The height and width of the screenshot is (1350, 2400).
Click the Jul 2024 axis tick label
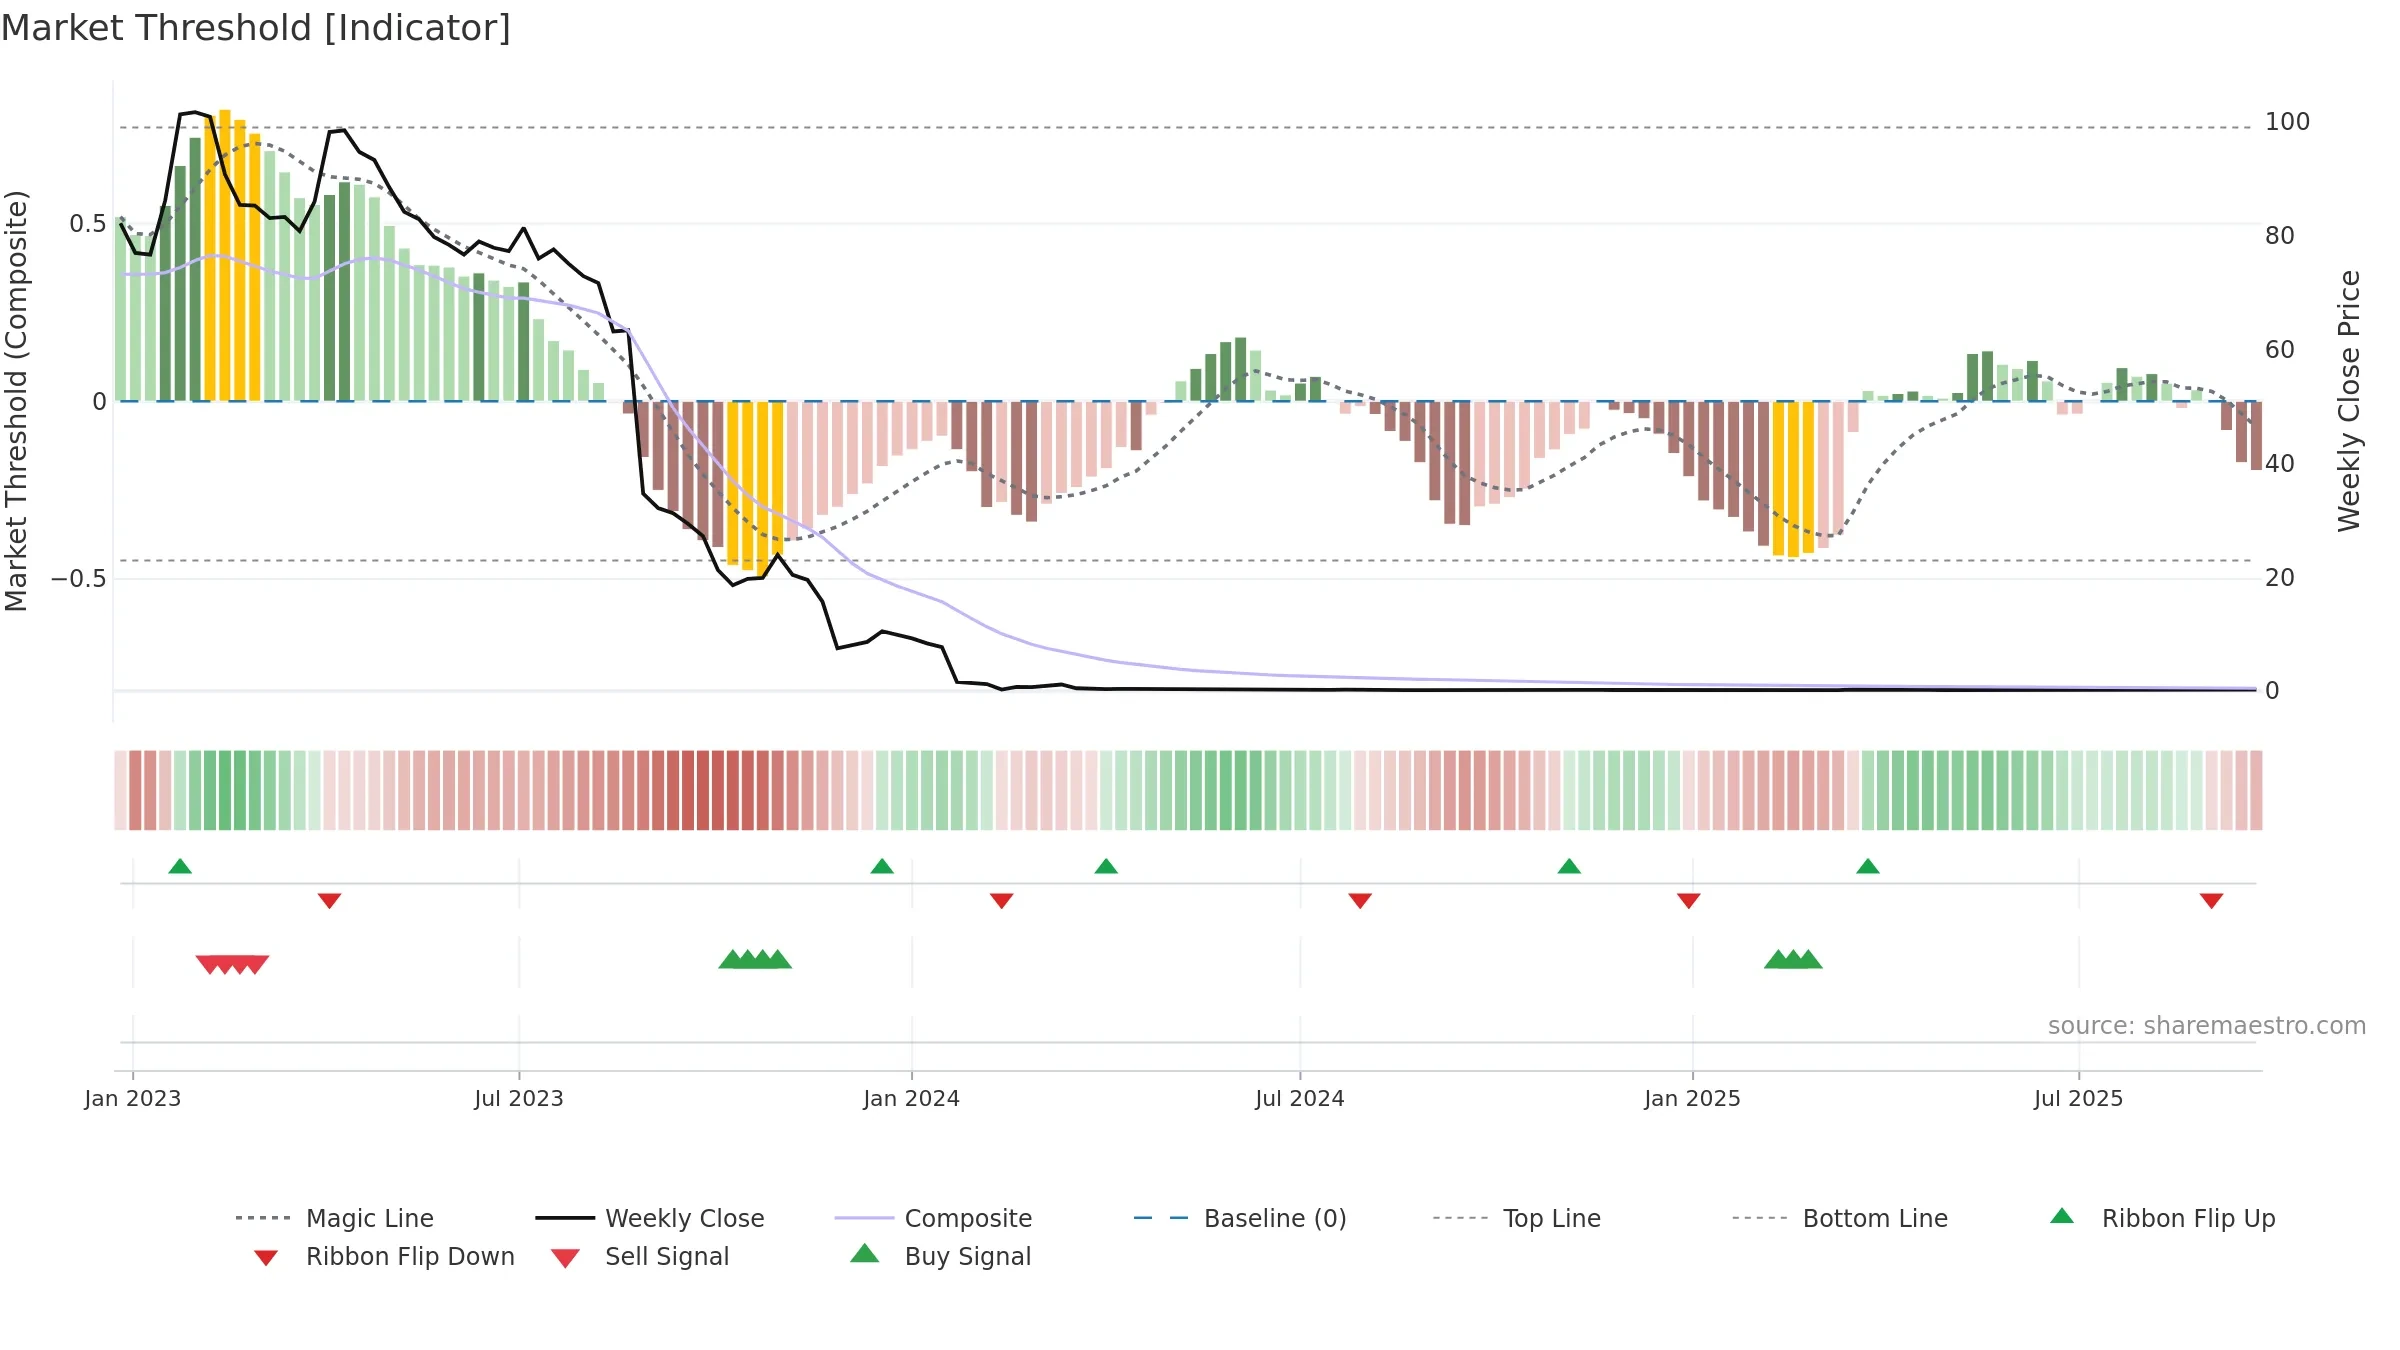tap(1300, 1099)
